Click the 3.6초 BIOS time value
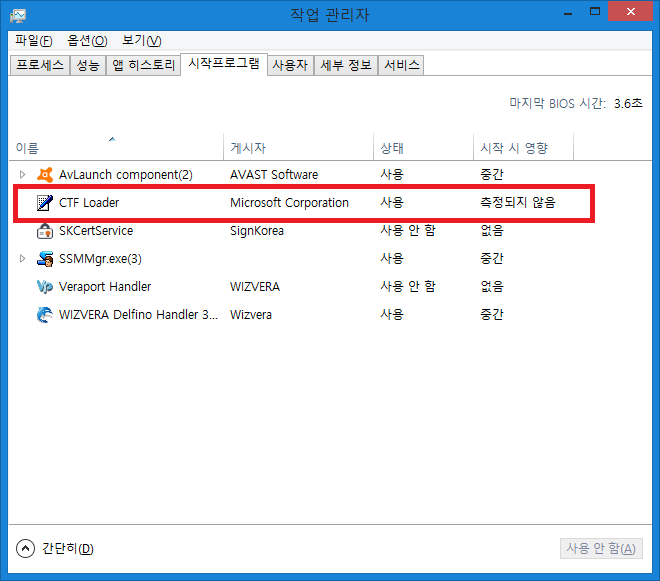Image resolution: width=660 pixels, height=581 pixels. pyautogui.click(x=628, y=104)
